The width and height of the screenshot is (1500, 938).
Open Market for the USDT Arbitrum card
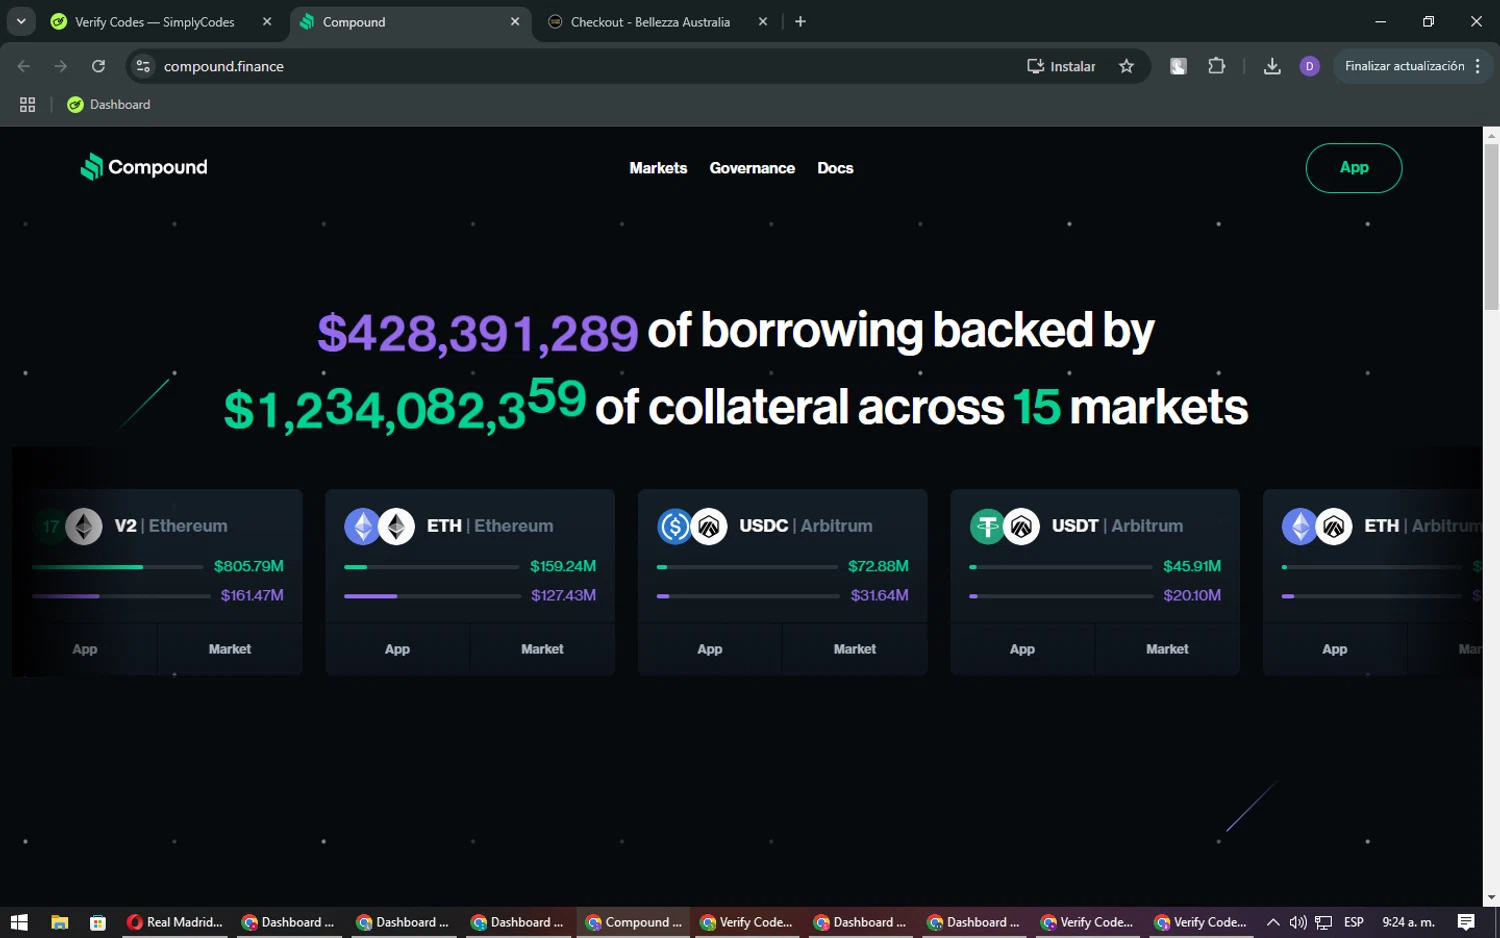coord(1167,649)
